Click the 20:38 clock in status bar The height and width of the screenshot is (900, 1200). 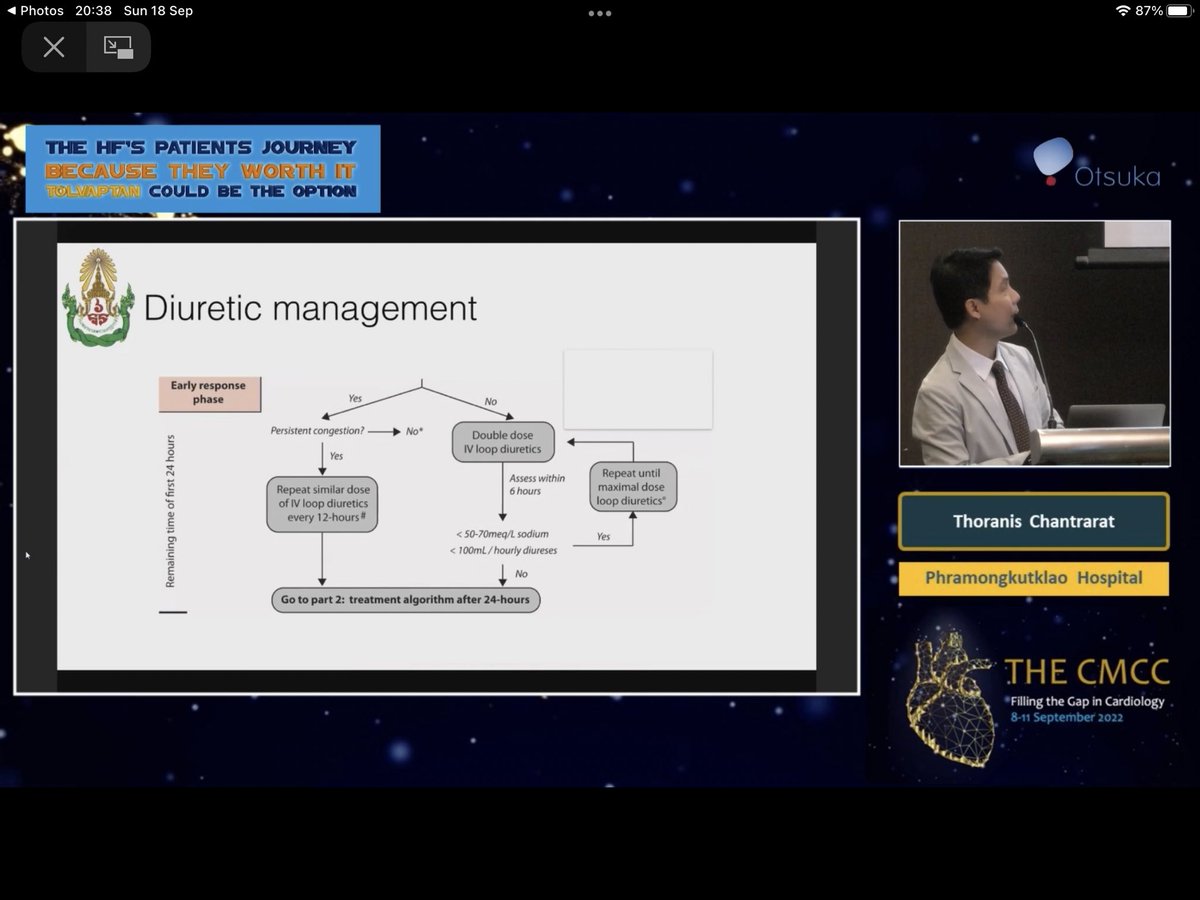(x=91, y=11)
